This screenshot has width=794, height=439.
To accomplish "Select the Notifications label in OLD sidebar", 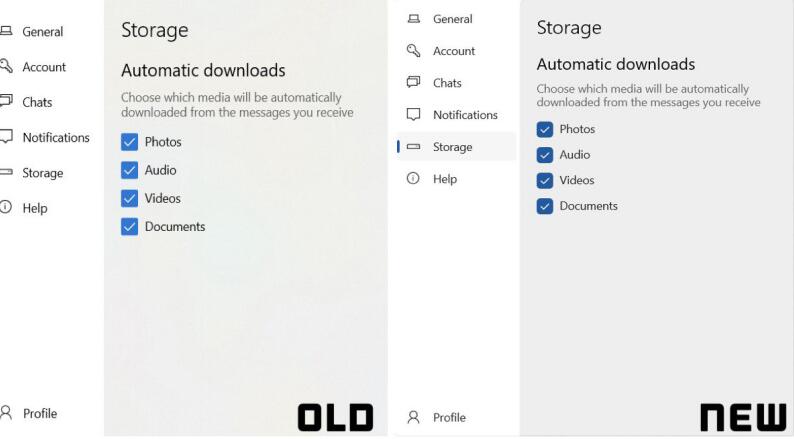I will [56, 138].
